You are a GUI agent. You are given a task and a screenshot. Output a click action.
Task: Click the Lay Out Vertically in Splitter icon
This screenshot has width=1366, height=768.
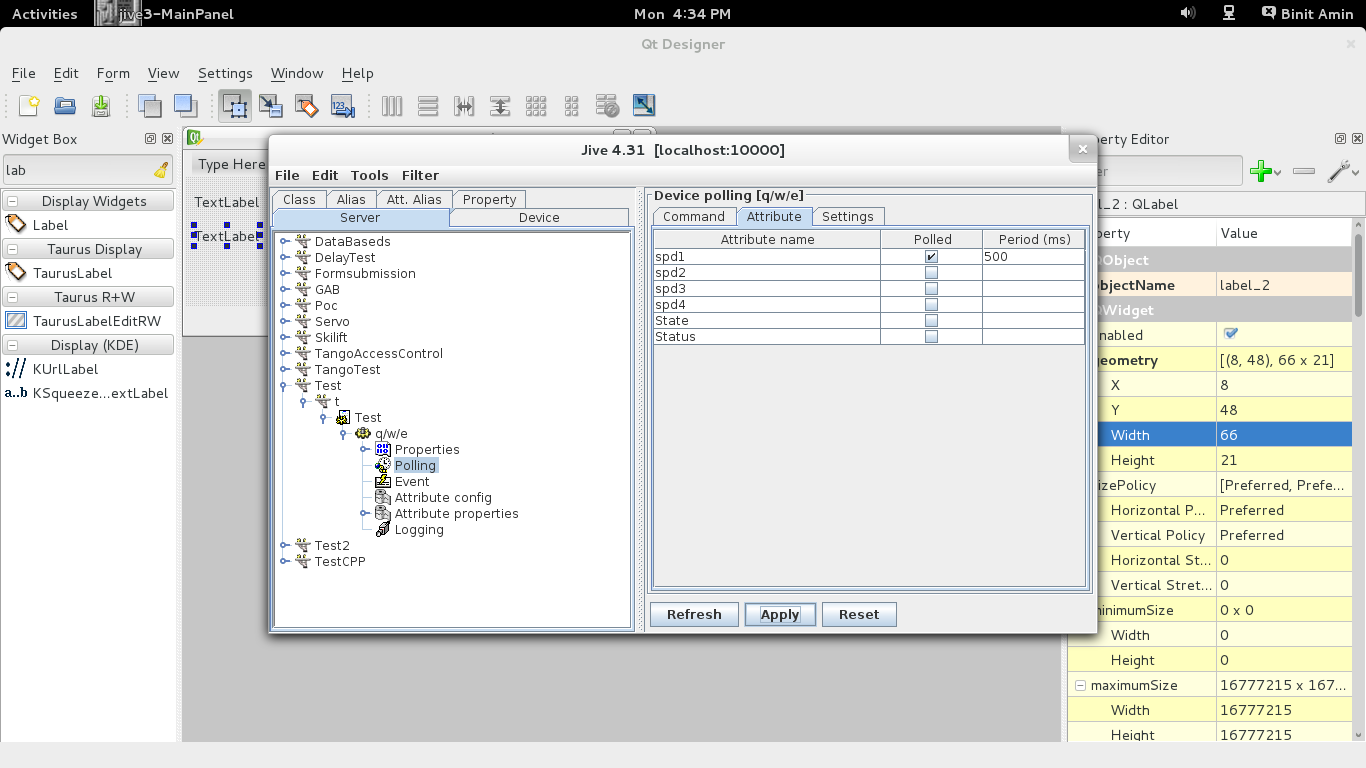pyautogui.click(x=500, y=105)
